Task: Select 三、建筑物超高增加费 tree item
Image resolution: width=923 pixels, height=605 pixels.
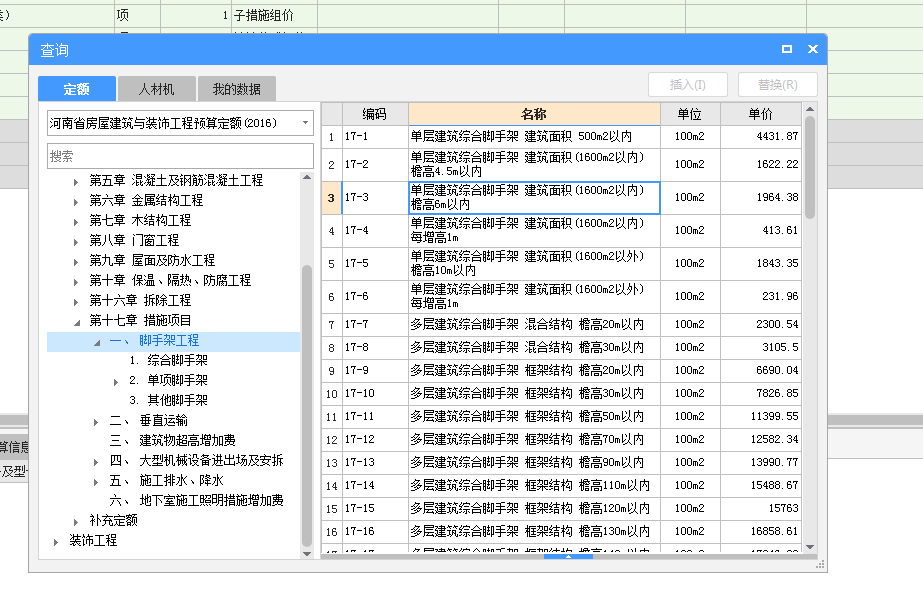Action: (x=172, y=440)
